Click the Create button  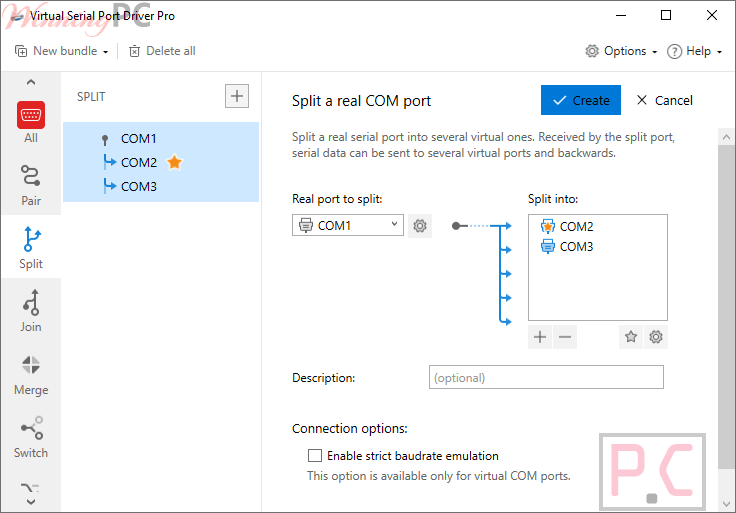581,100
